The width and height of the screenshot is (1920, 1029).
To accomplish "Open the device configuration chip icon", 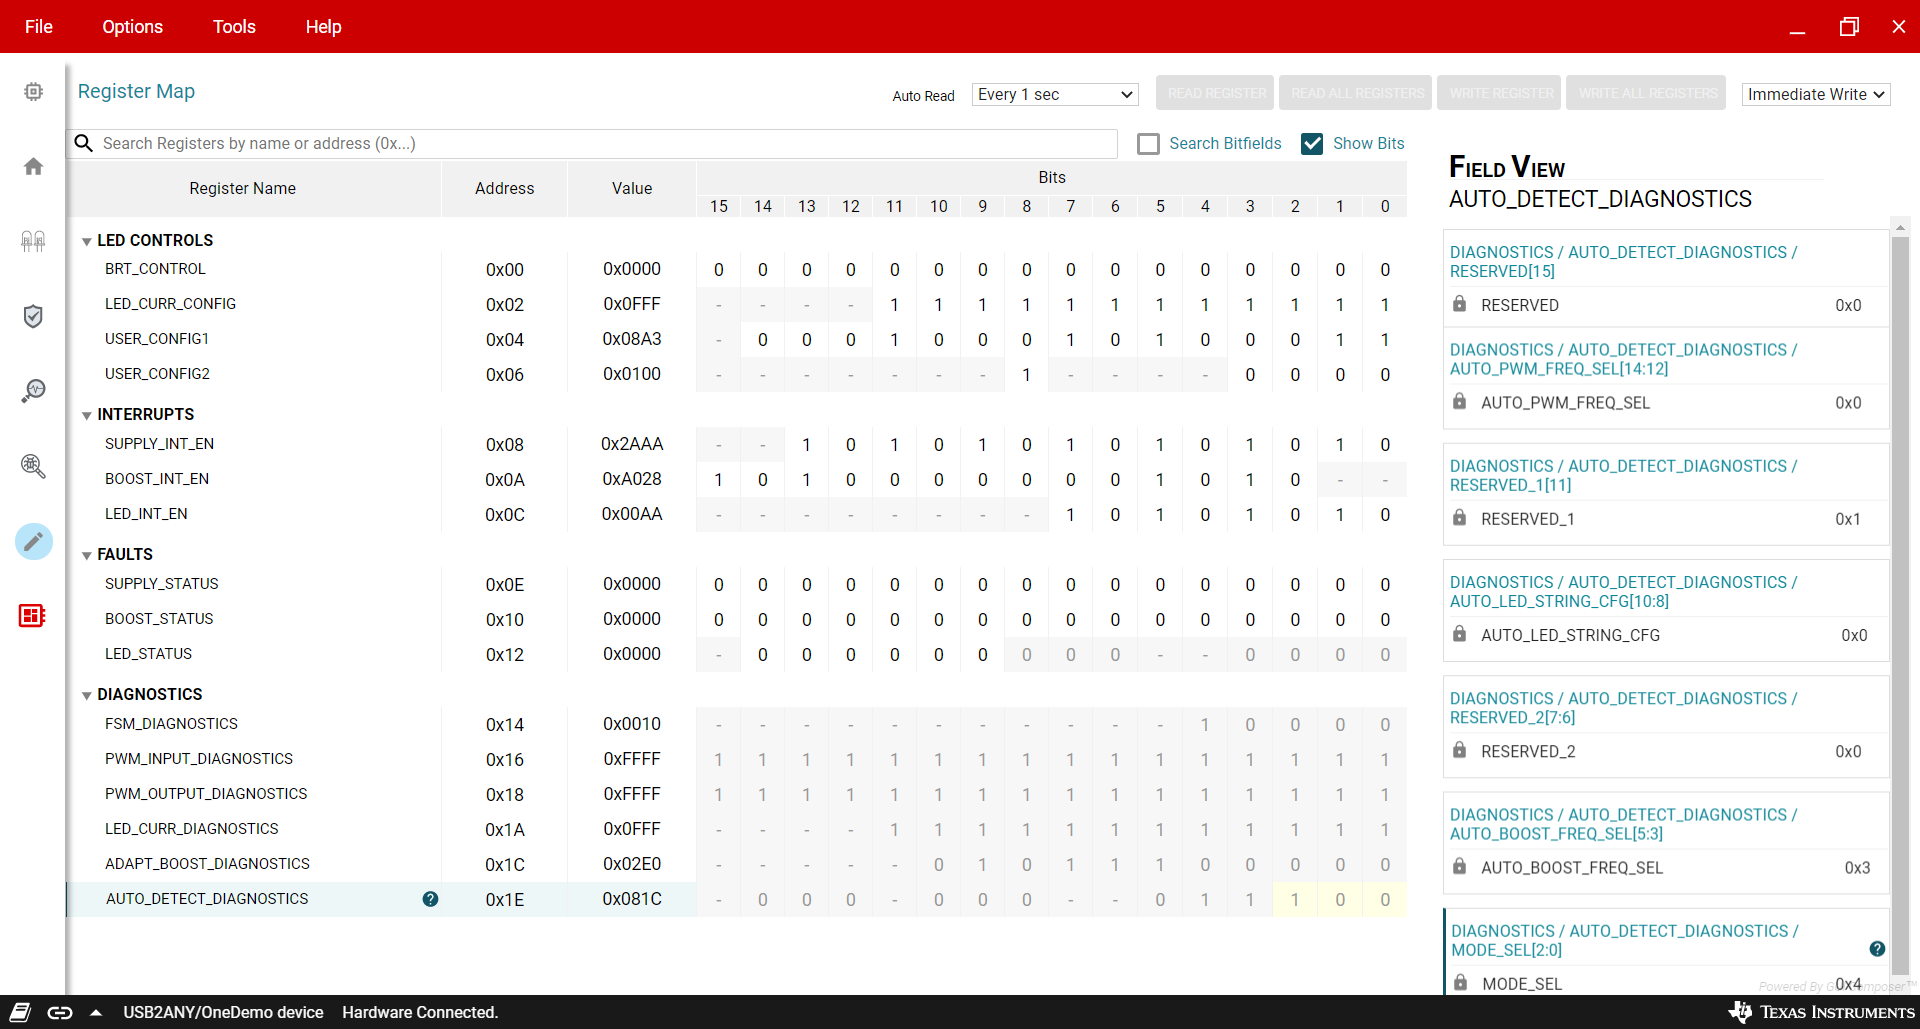I will (x=33, y=91).
